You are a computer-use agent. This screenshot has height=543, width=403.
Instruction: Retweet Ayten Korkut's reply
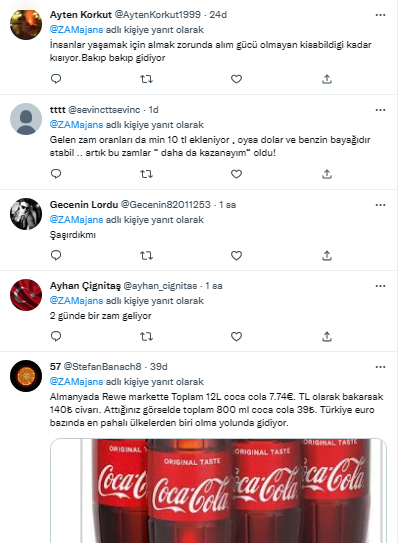[x=146, y=79]
